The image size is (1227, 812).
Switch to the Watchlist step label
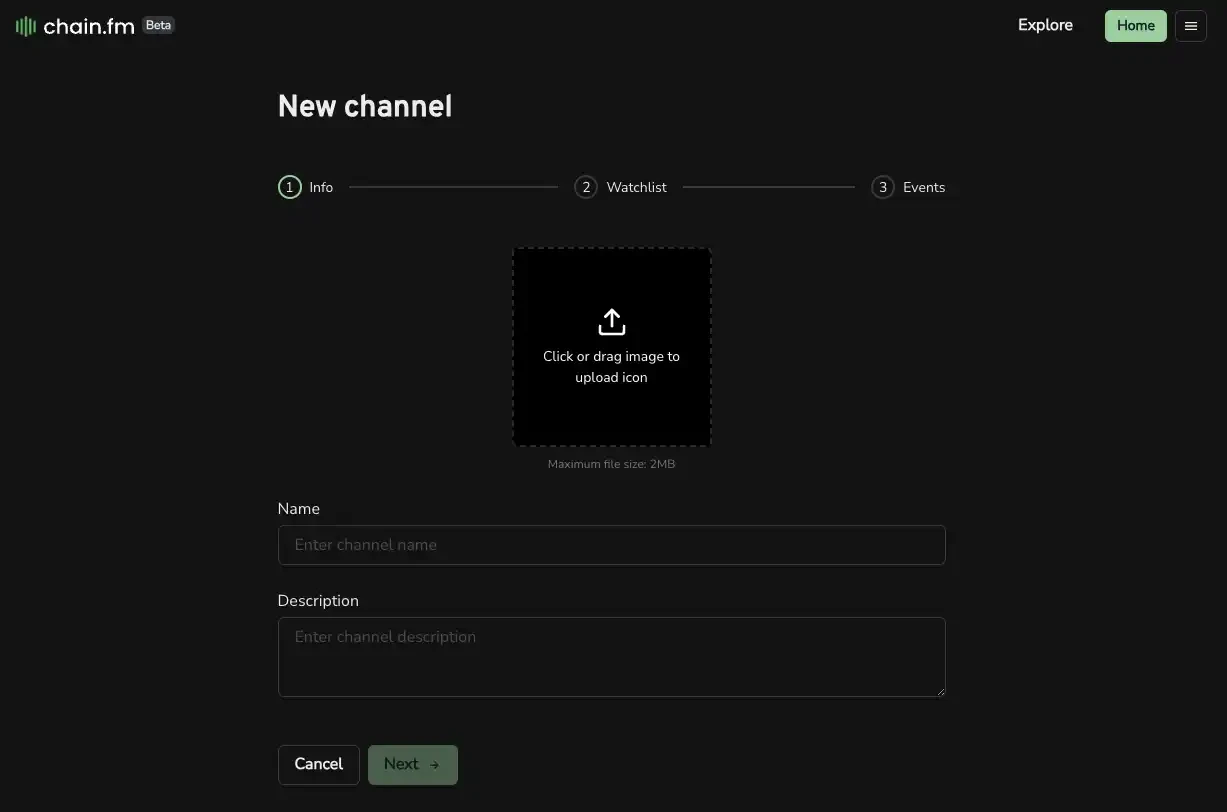(x=636, y=187)
